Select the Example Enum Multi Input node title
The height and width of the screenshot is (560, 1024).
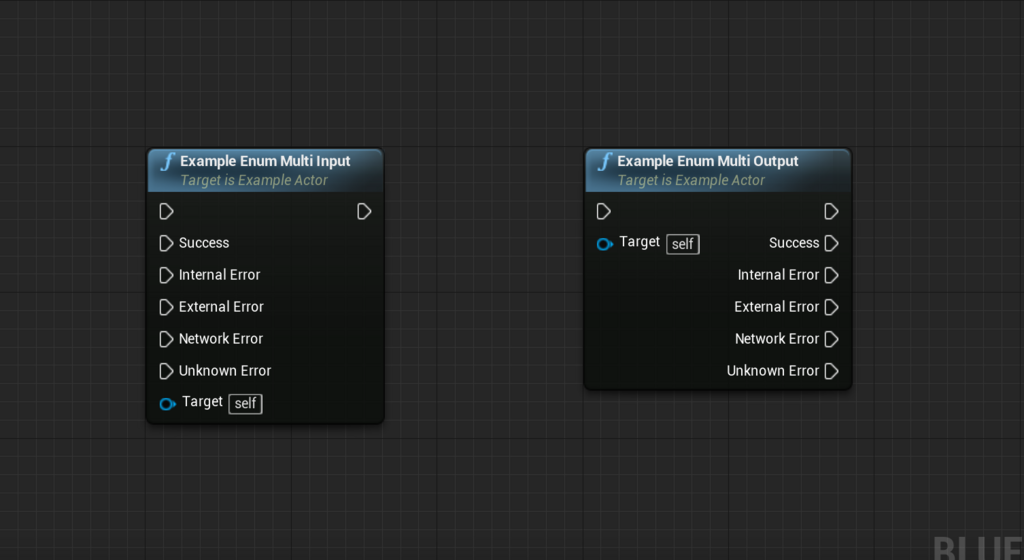point(265,161)
